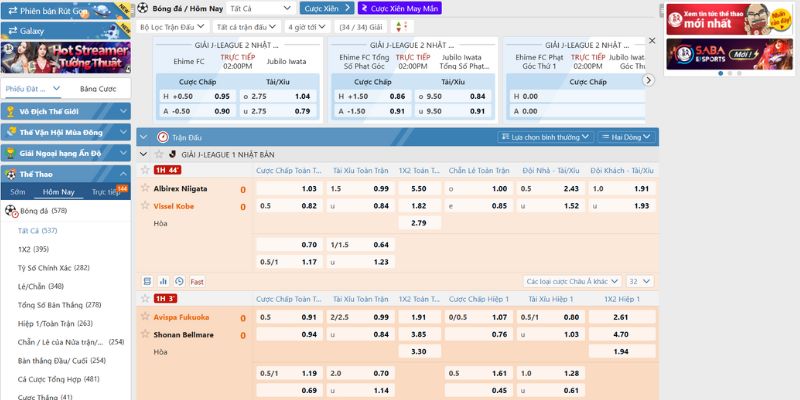The image size is (800, 400).
Task: Favorite the Albirex Niigata team star
Action: coord(144,188)
